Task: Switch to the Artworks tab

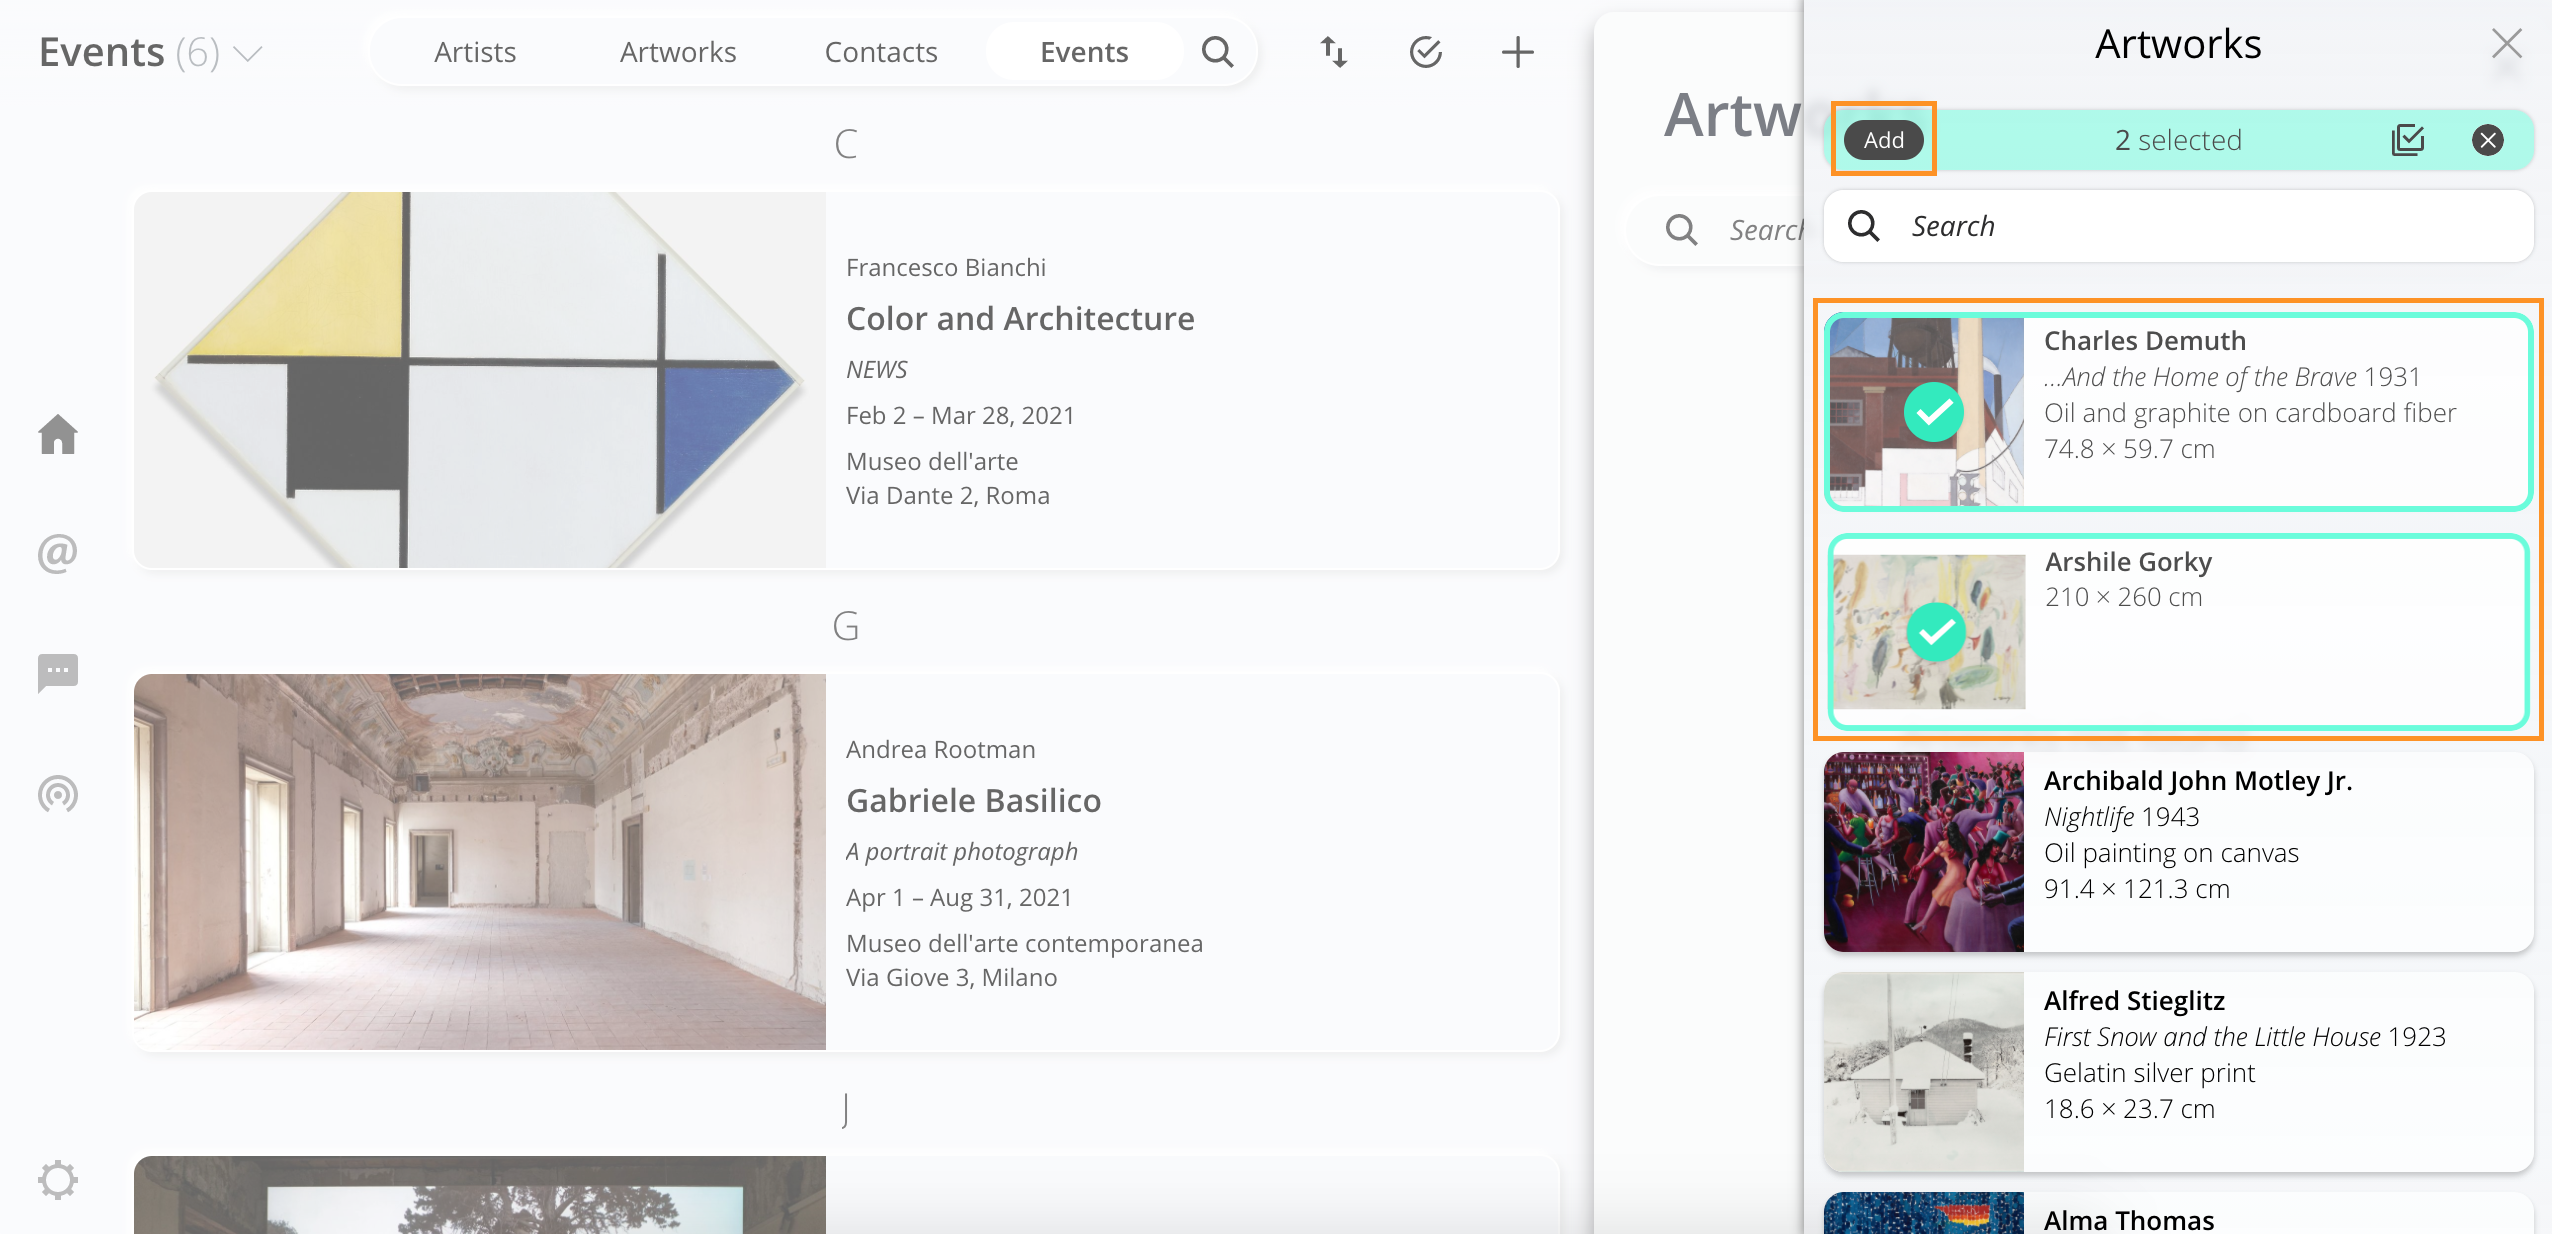Action: point(678,52)
